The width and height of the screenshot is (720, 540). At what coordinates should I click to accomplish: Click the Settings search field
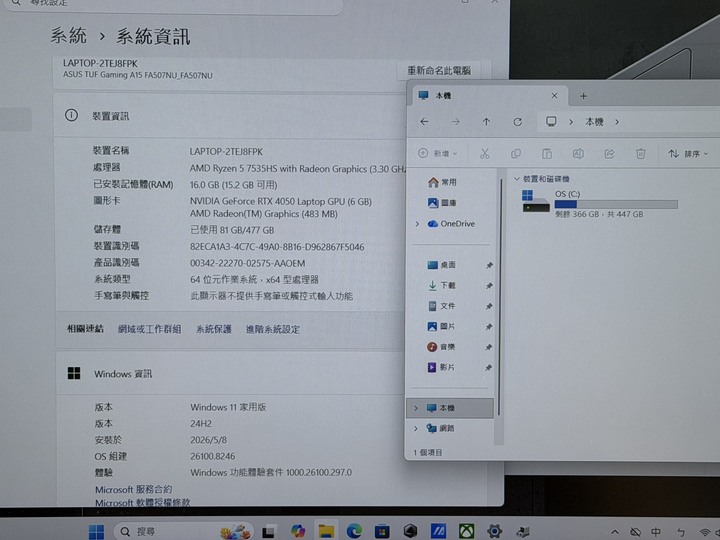click(x=174, y=4)
